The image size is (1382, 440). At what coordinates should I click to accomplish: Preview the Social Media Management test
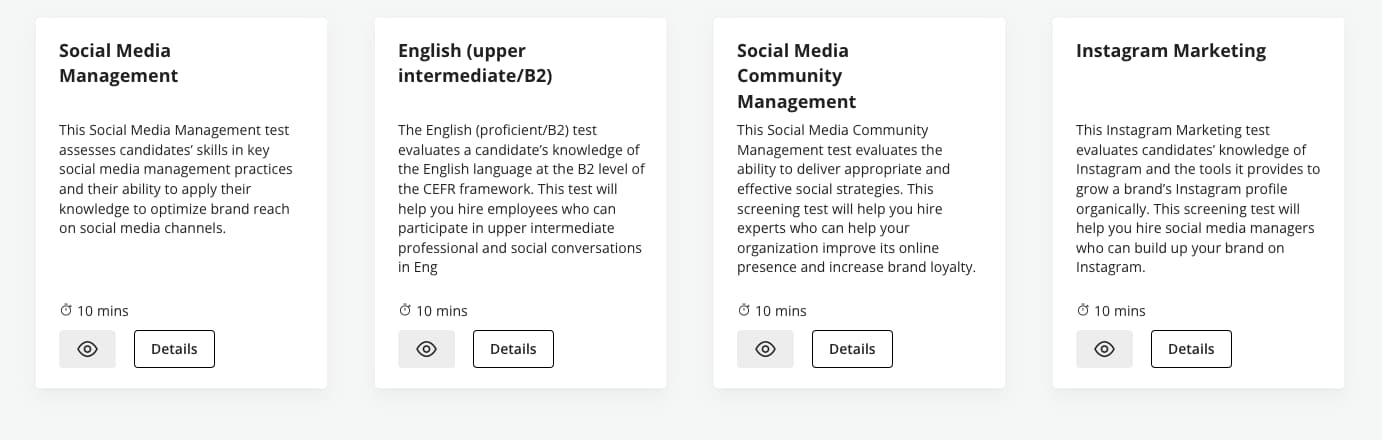point(87,349)
